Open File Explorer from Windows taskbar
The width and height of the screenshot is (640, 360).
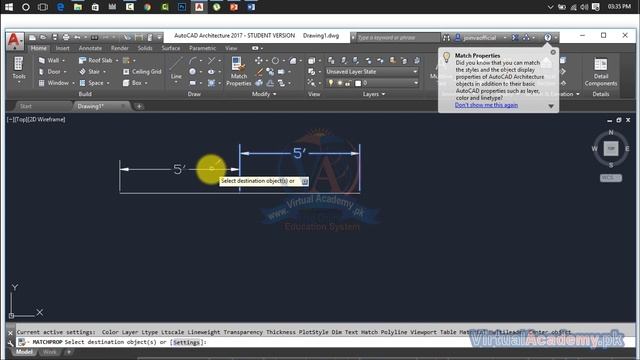78,7
